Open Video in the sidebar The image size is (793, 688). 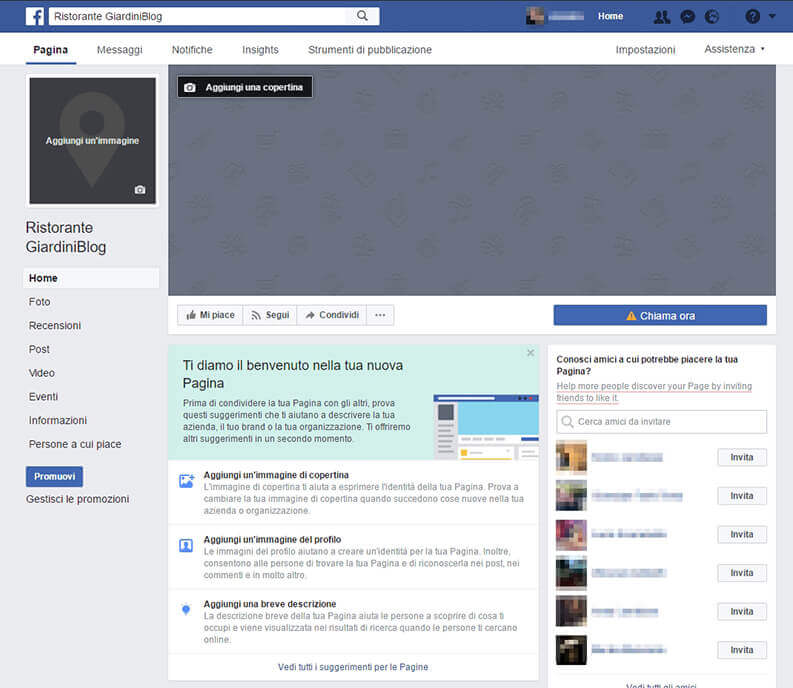click(41, 373)
